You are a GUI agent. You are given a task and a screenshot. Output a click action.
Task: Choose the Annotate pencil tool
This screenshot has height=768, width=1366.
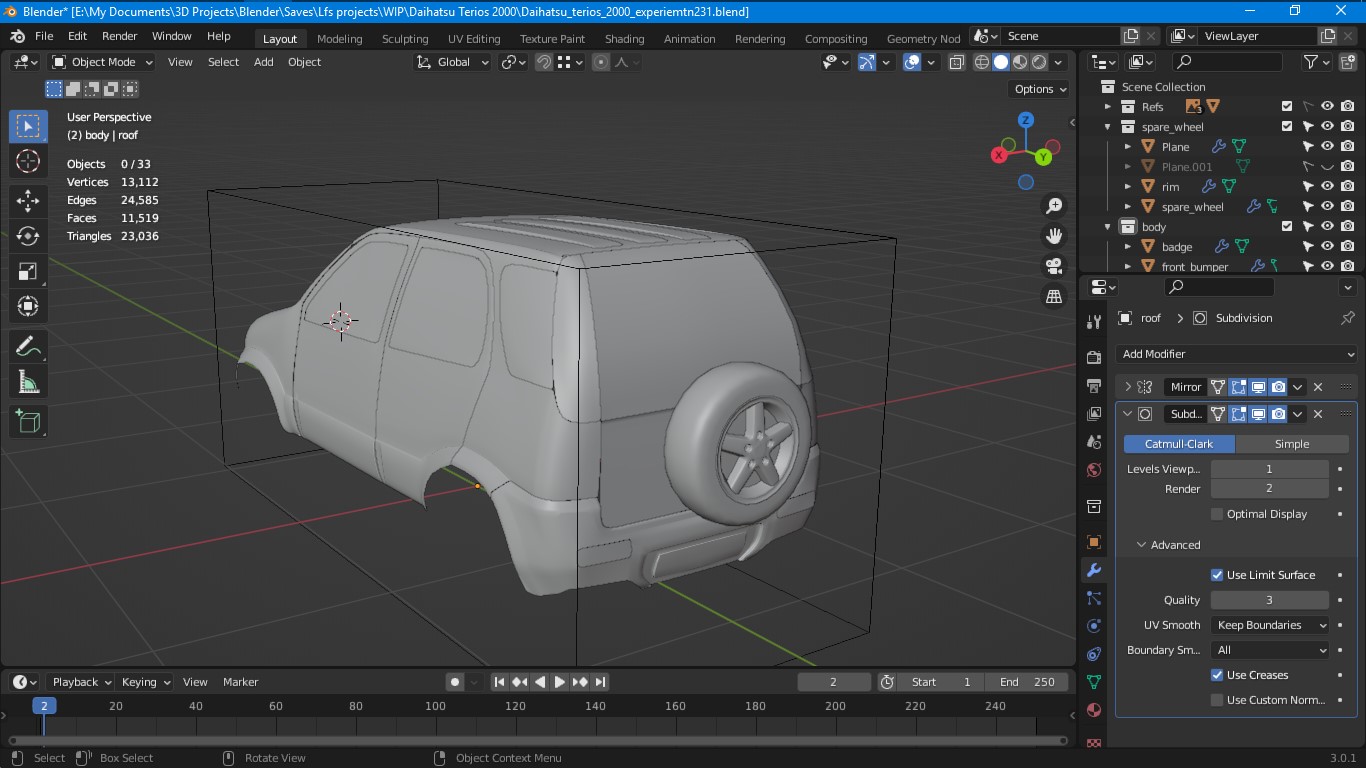click(x=28, y=347)
